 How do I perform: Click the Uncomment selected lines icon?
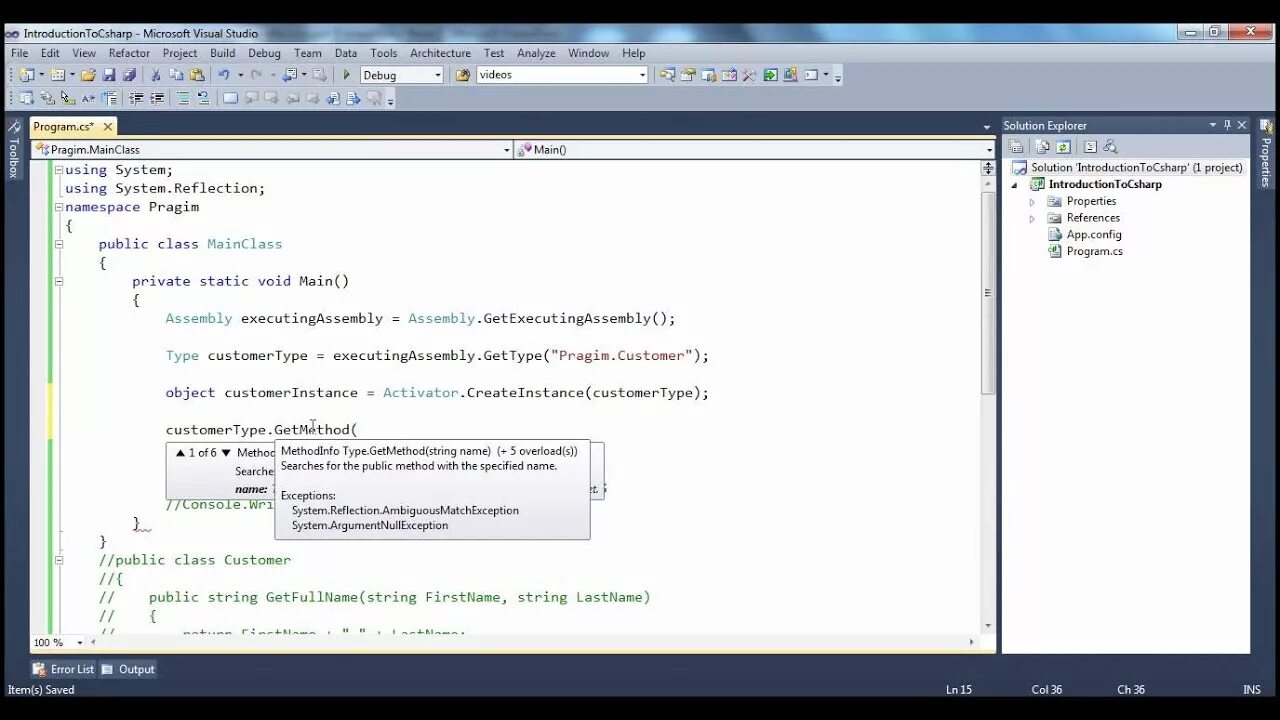point(203,98)
